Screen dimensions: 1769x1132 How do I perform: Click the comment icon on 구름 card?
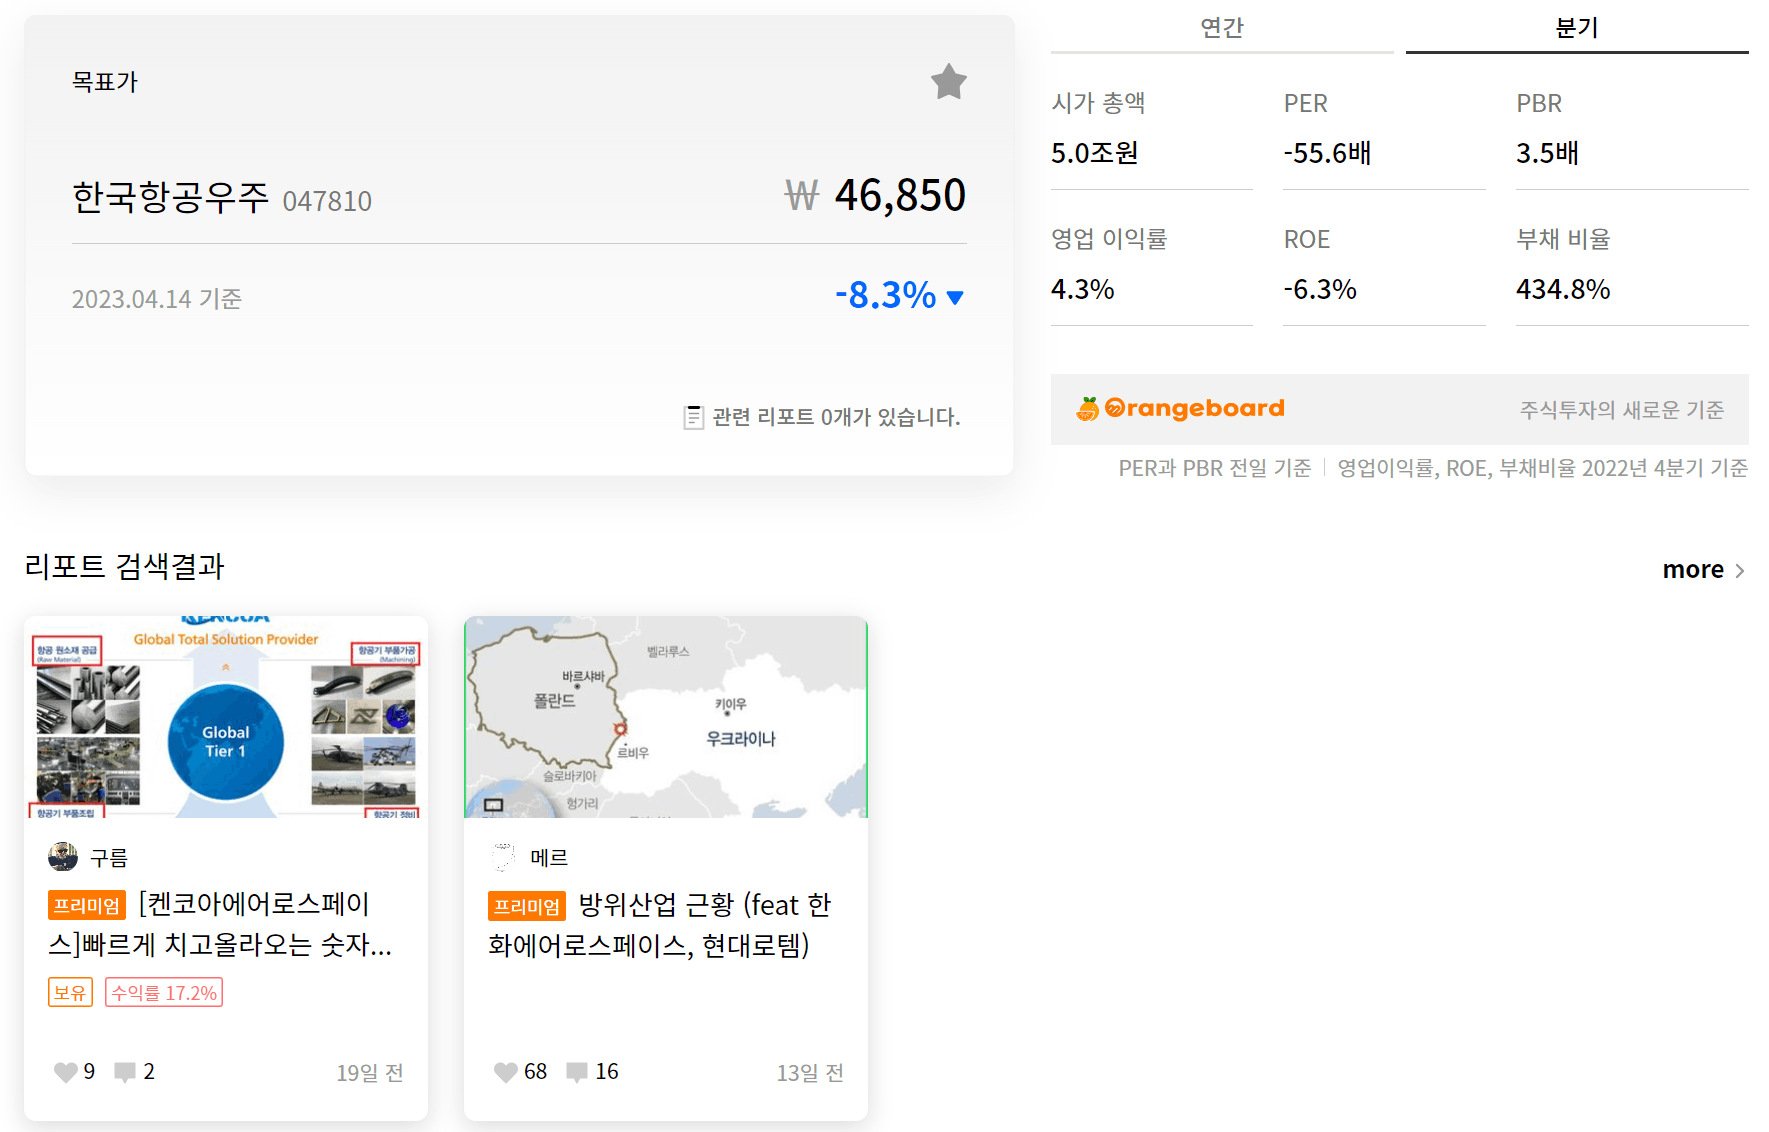pyautogui.click(x=125, y=1072)
